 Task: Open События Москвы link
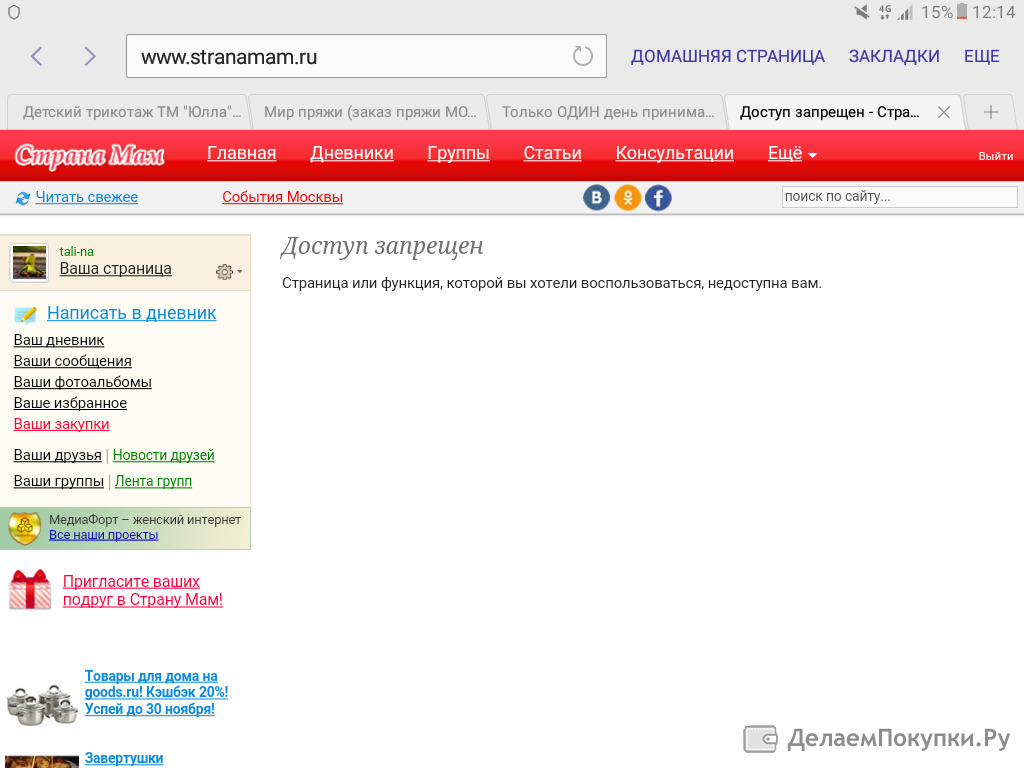282,197
